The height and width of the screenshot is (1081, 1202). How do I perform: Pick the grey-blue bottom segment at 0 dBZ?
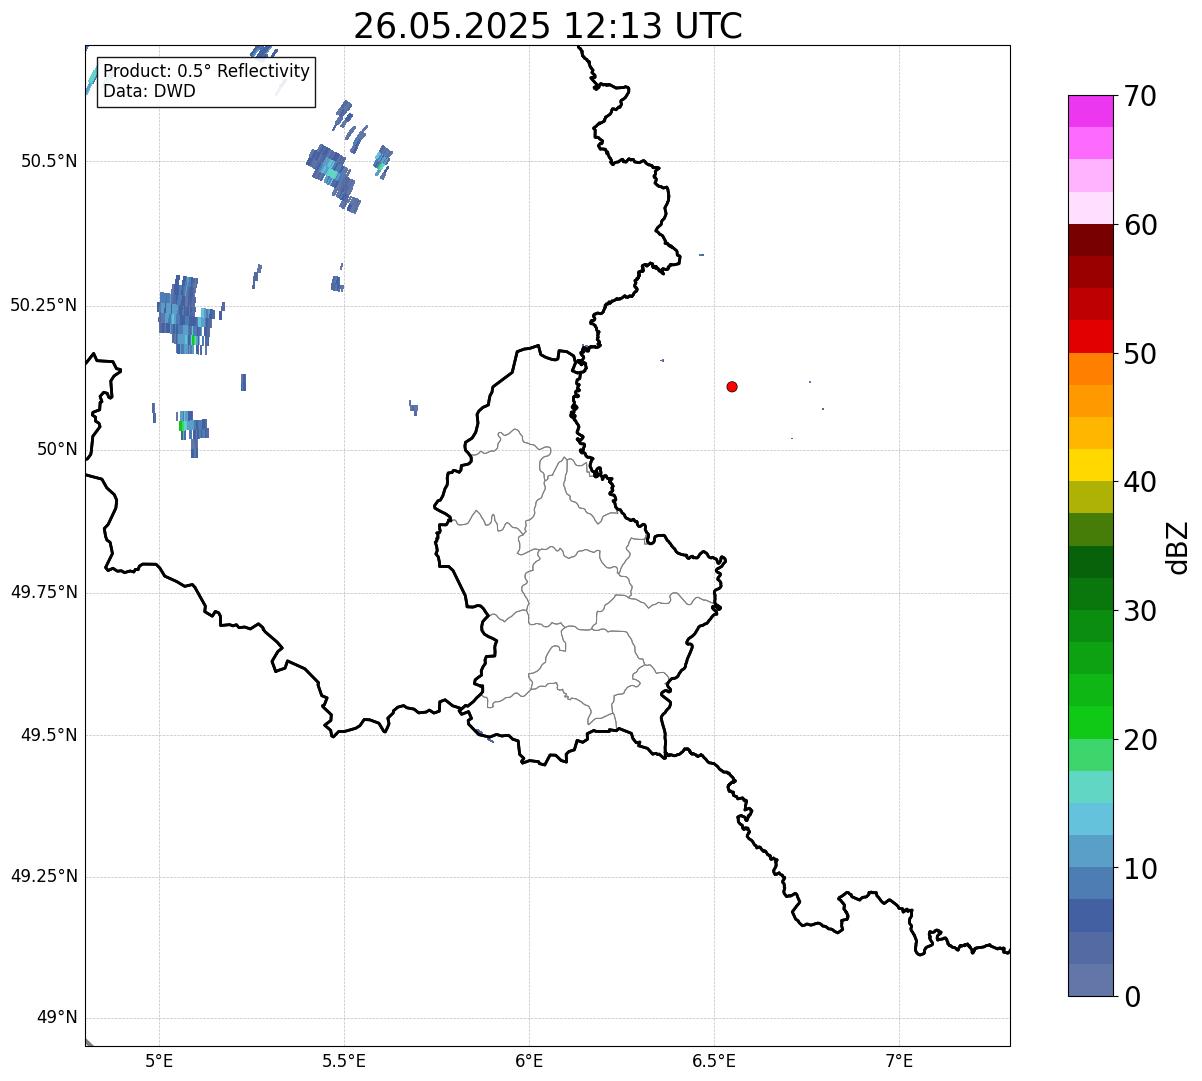(x=1090, y=980)
